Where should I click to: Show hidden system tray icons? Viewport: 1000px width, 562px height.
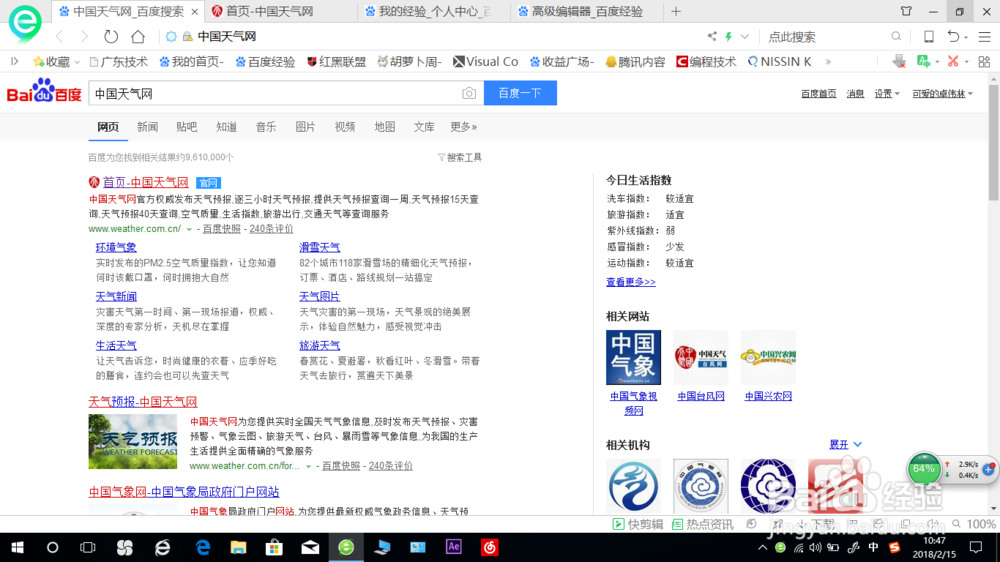pyautogui.click(x=762, y=547)
